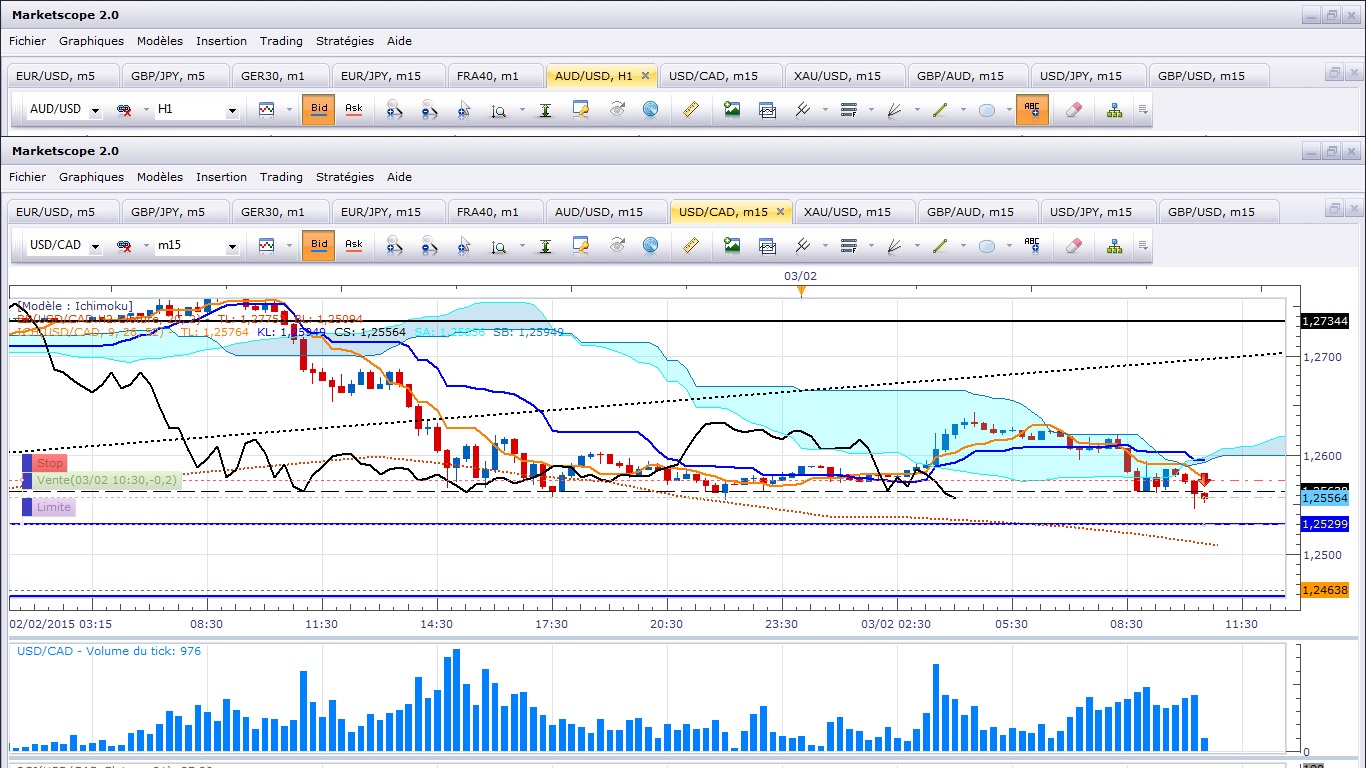Select the green trend line tool in USD/CAD toolbar
The width and height of the screenshot is (1366, 768).
pos(939,245)
